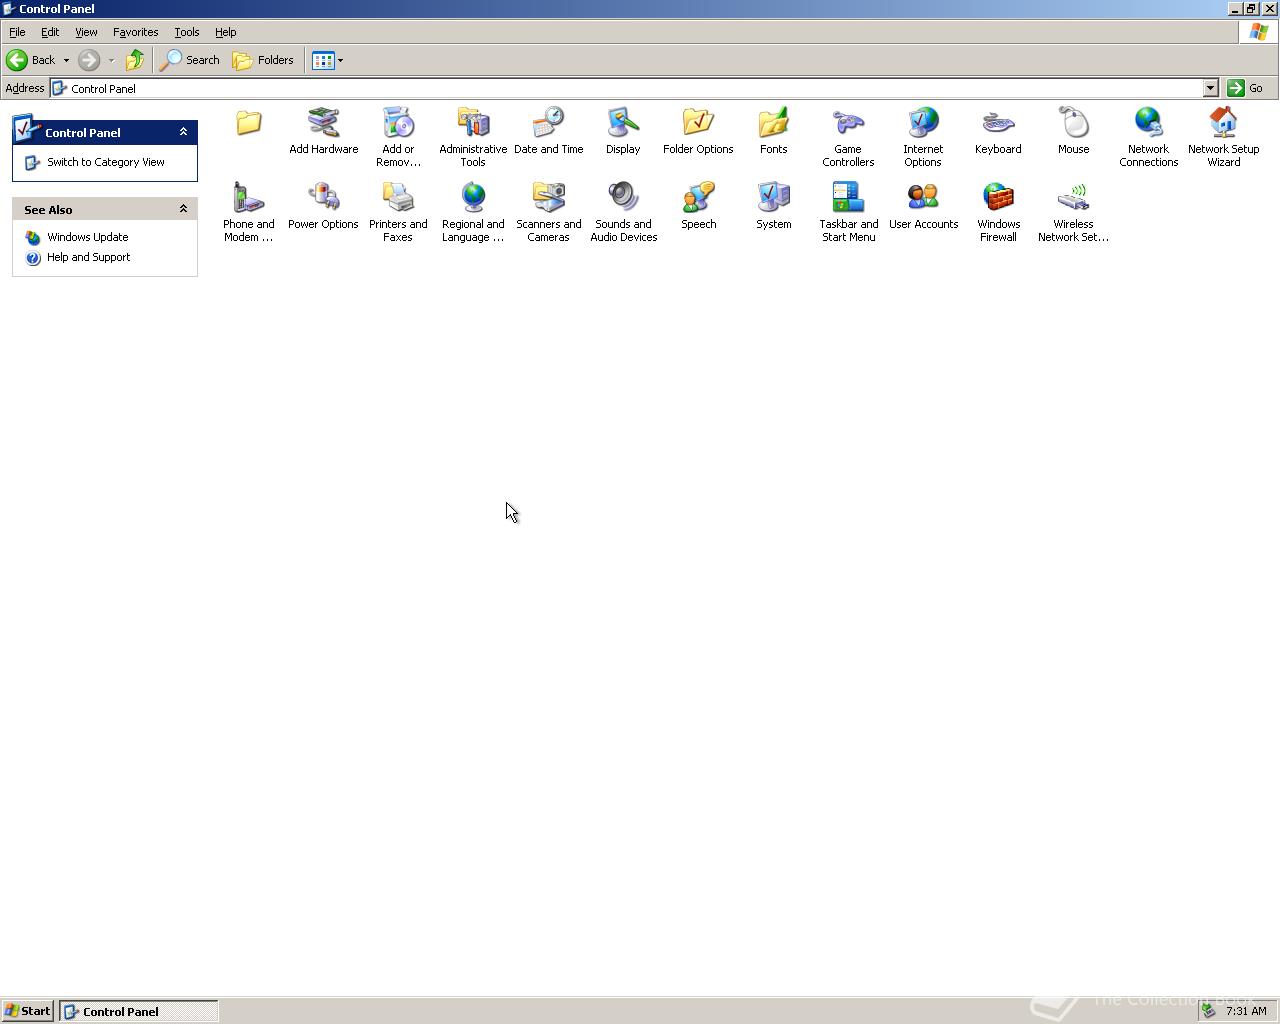The image size is (1280, 1024).
Task: Open the File menu
Action: pyautogui.click(x=17, y=32)
